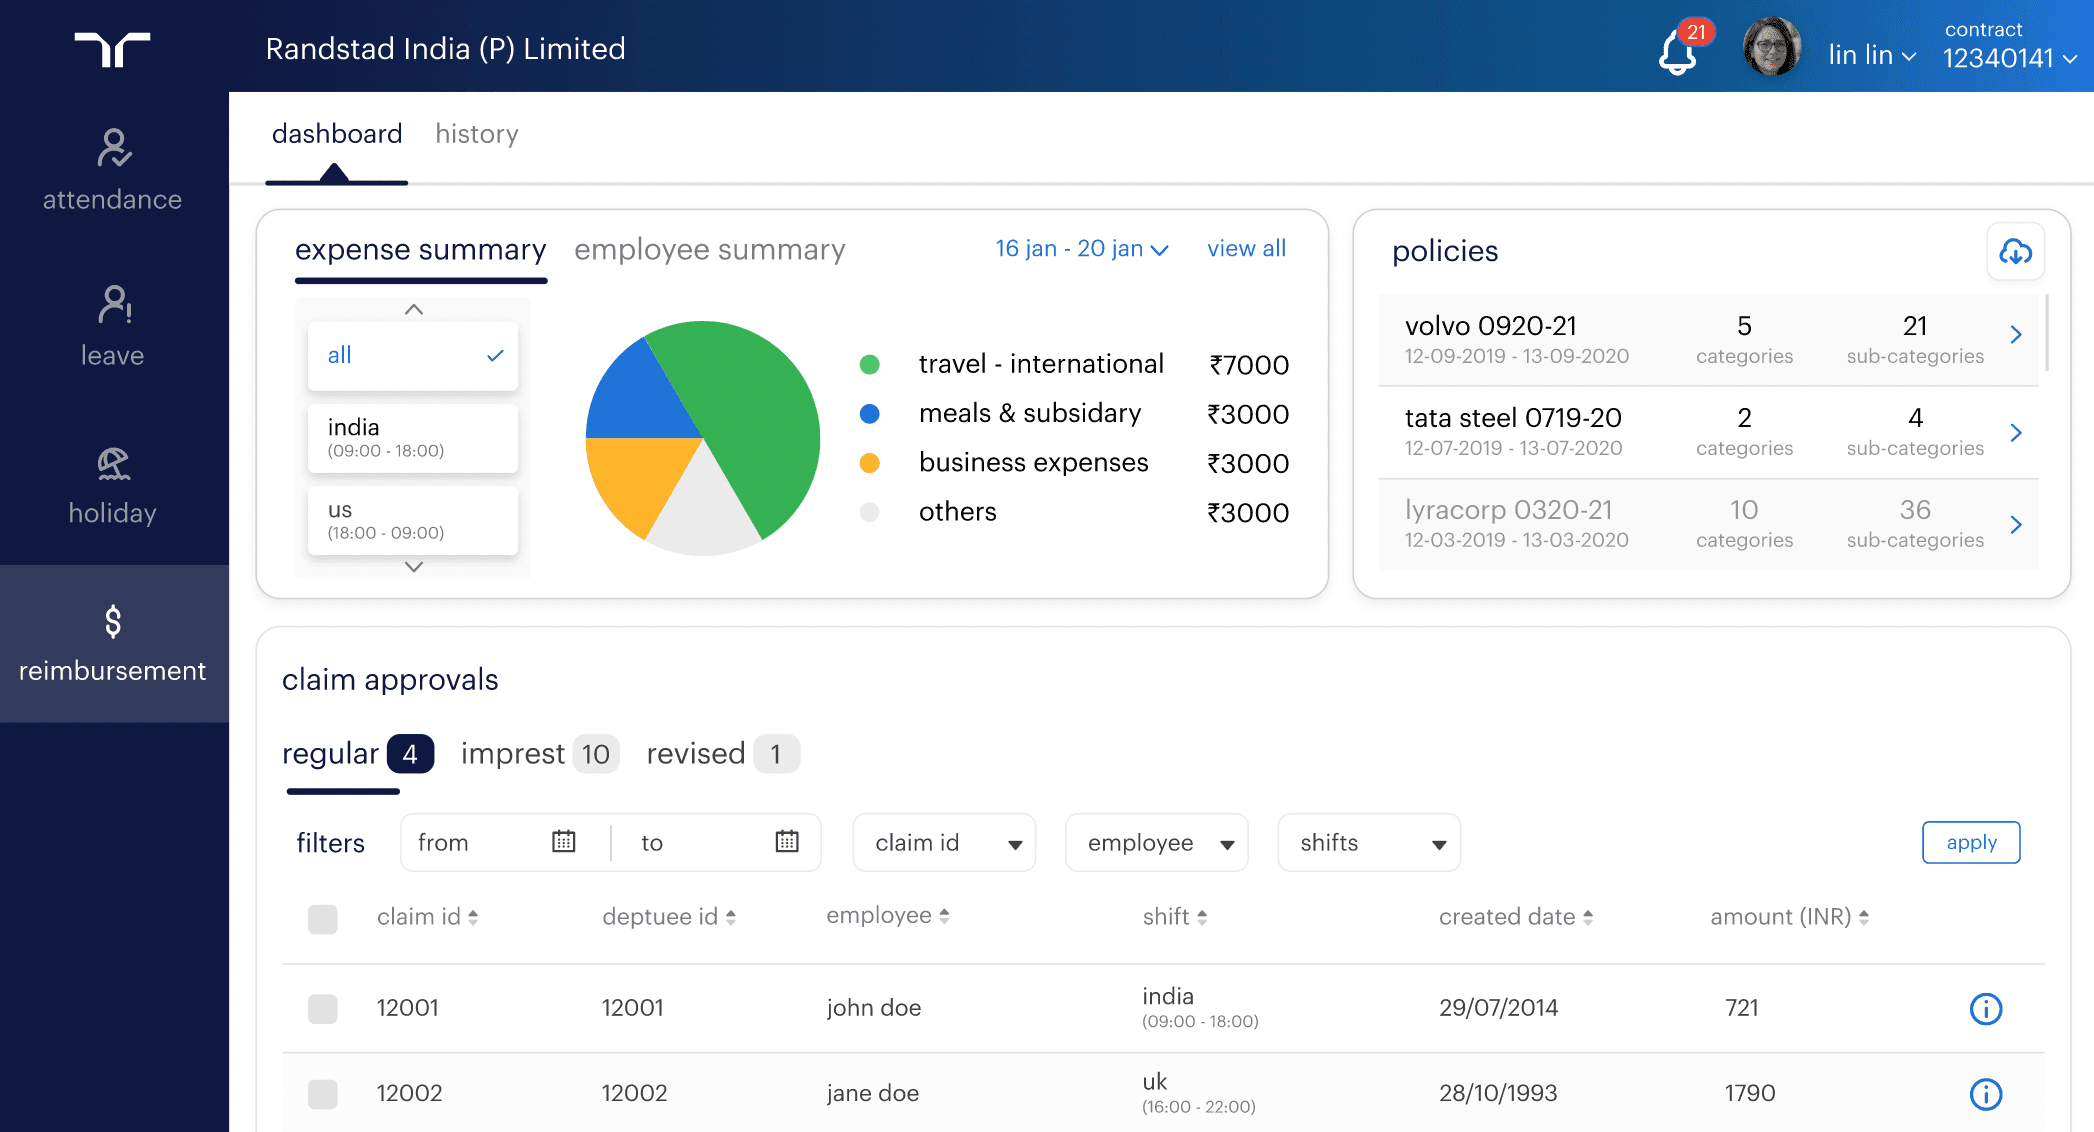Select the india shift option

coord(413,438)
